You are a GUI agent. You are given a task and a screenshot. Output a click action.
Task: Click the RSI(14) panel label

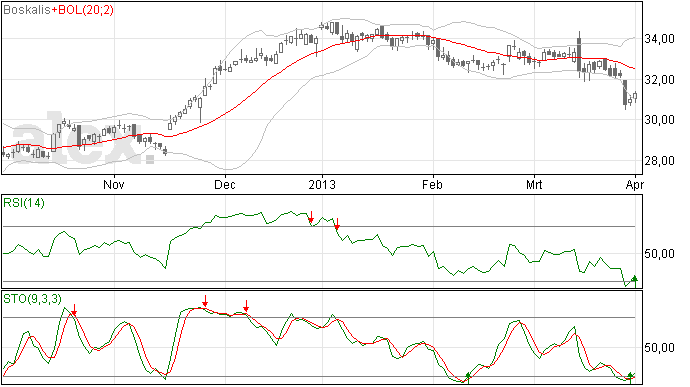point(24,203)
